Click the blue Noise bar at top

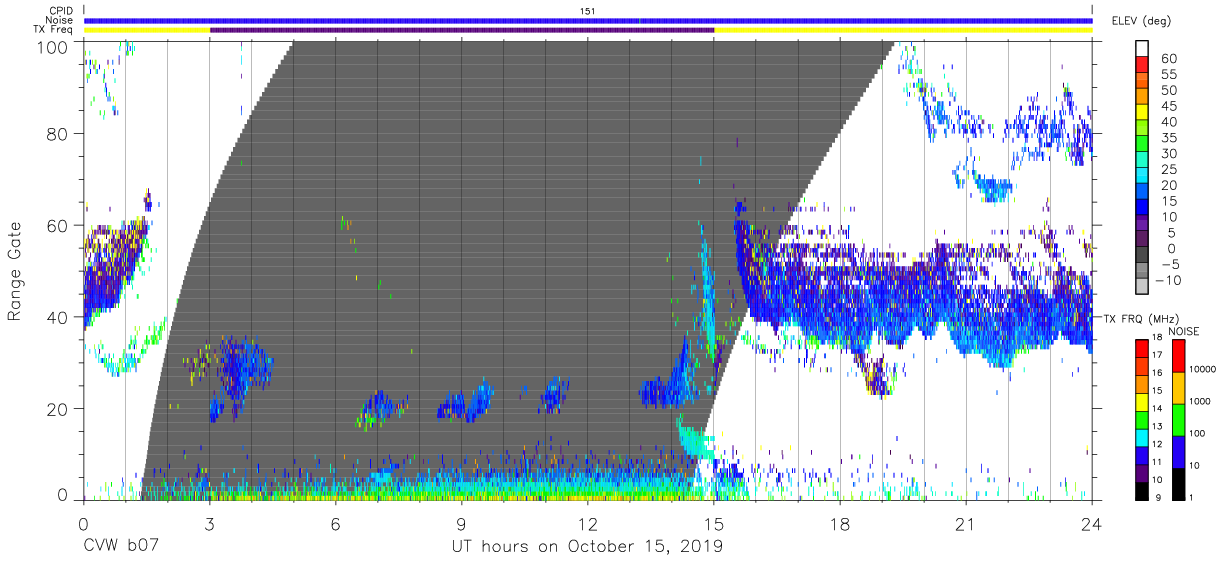[588, 20]
